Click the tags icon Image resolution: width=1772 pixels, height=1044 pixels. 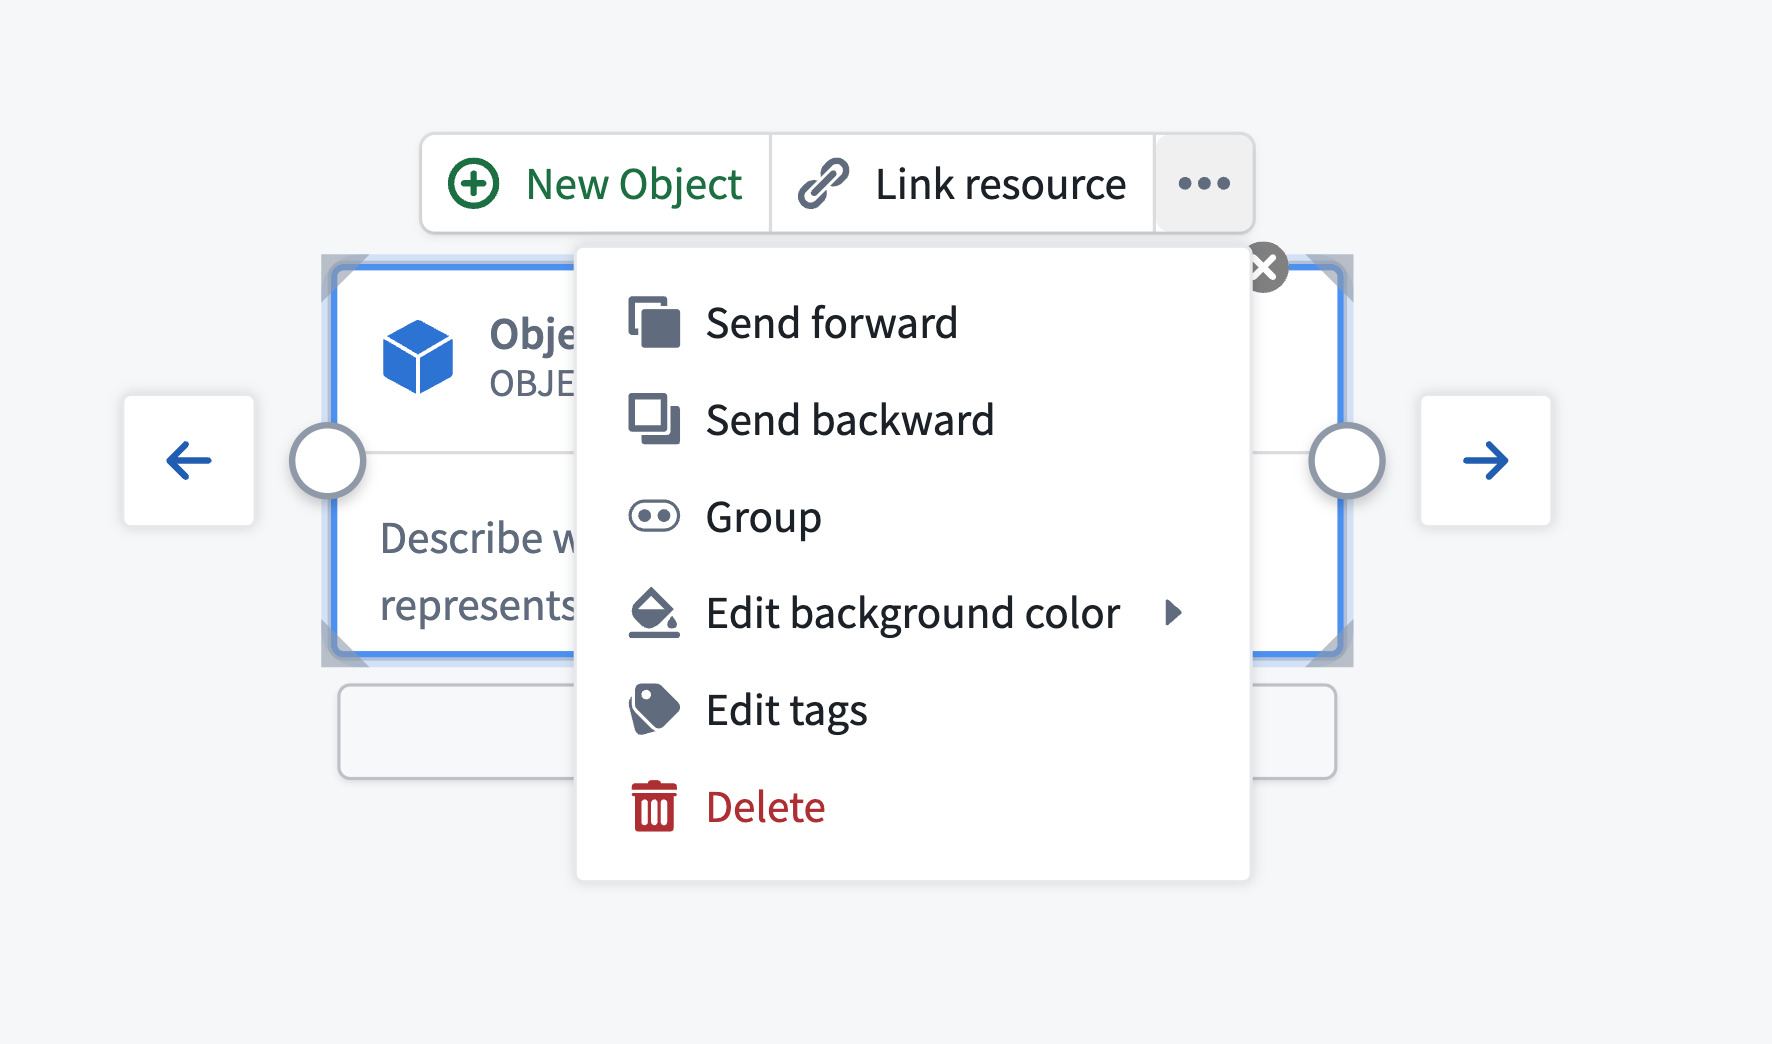tap(654, 709)
